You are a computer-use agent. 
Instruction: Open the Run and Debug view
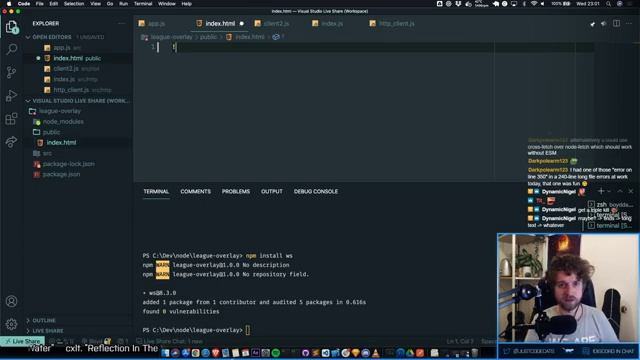(11, 96)
